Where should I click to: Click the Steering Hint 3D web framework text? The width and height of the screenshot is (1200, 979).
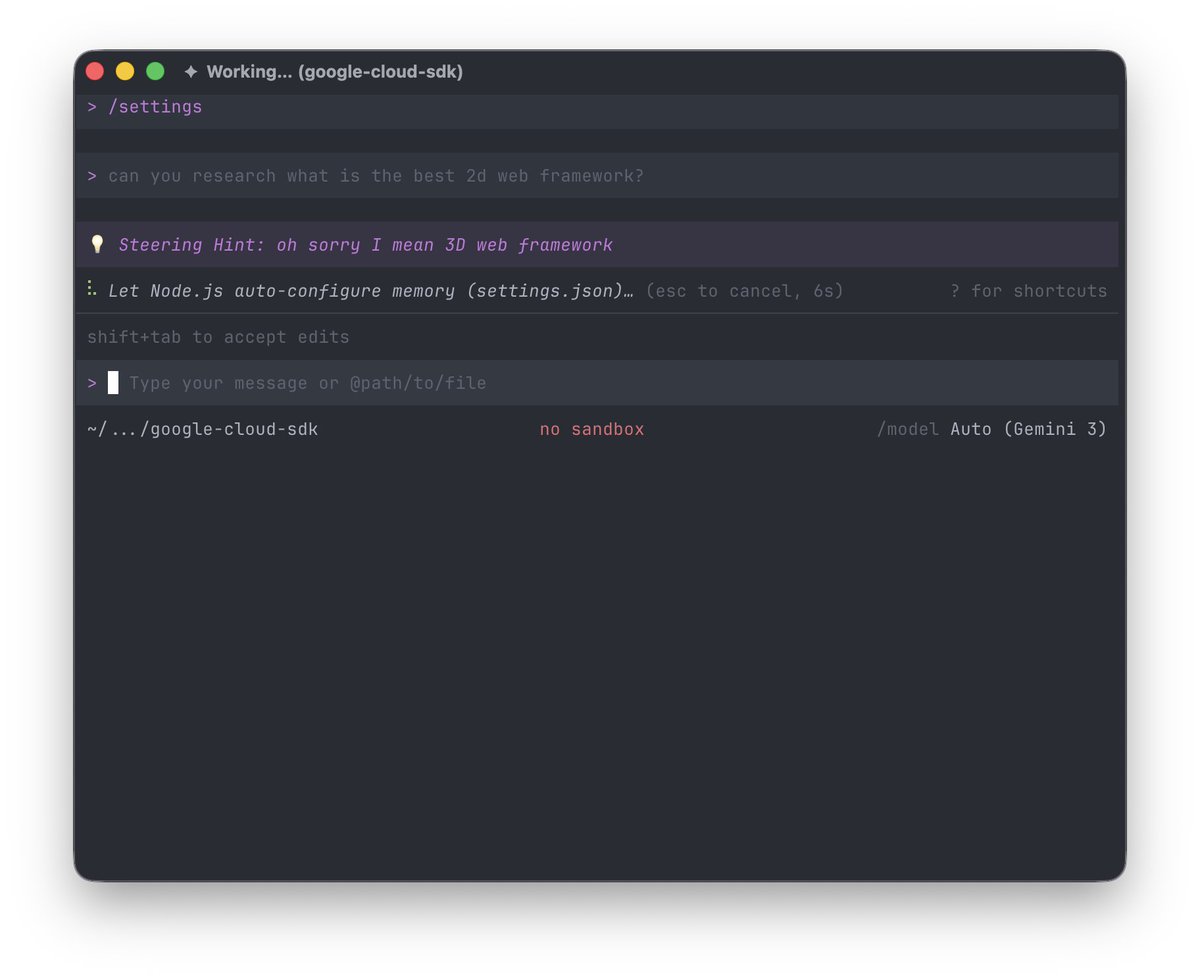(365, 245)
